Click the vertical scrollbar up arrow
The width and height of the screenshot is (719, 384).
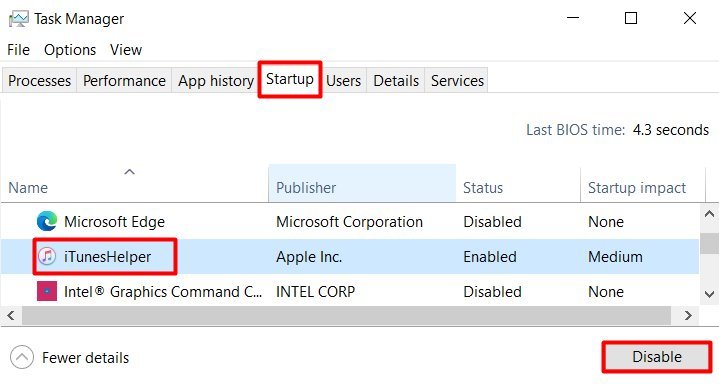709,214
